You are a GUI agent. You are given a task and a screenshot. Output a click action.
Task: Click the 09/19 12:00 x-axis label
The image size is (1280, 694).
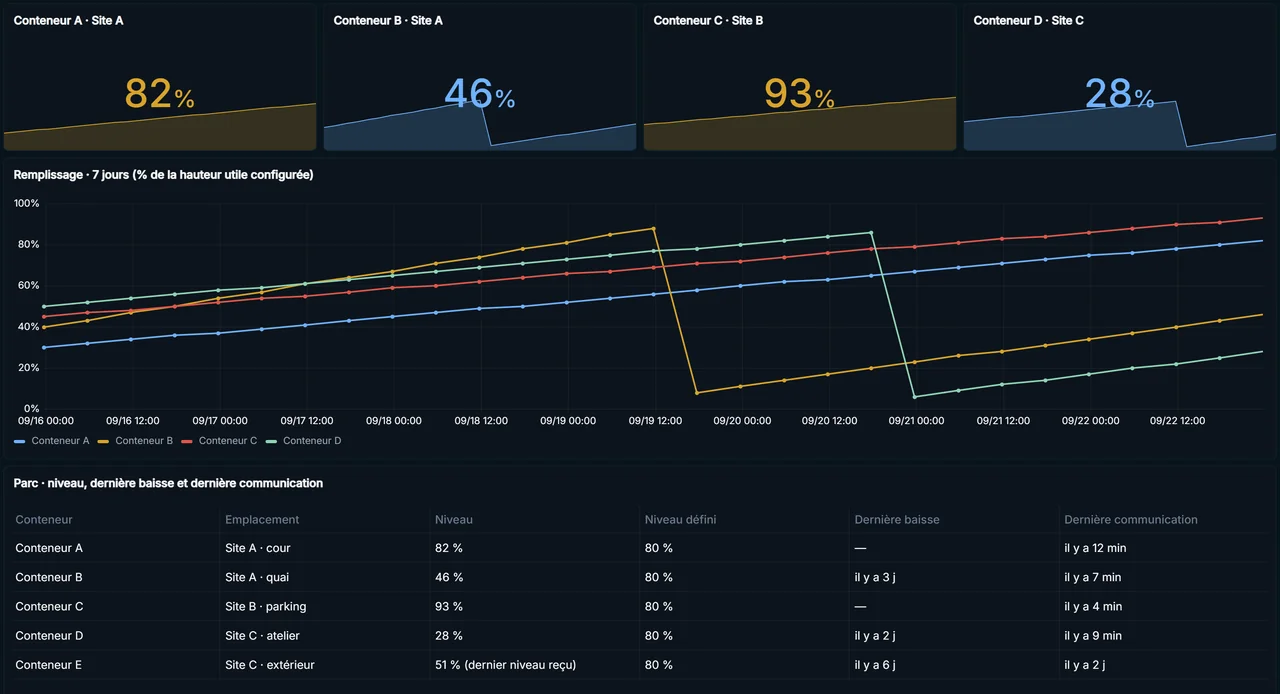click(x=655, y=421)
